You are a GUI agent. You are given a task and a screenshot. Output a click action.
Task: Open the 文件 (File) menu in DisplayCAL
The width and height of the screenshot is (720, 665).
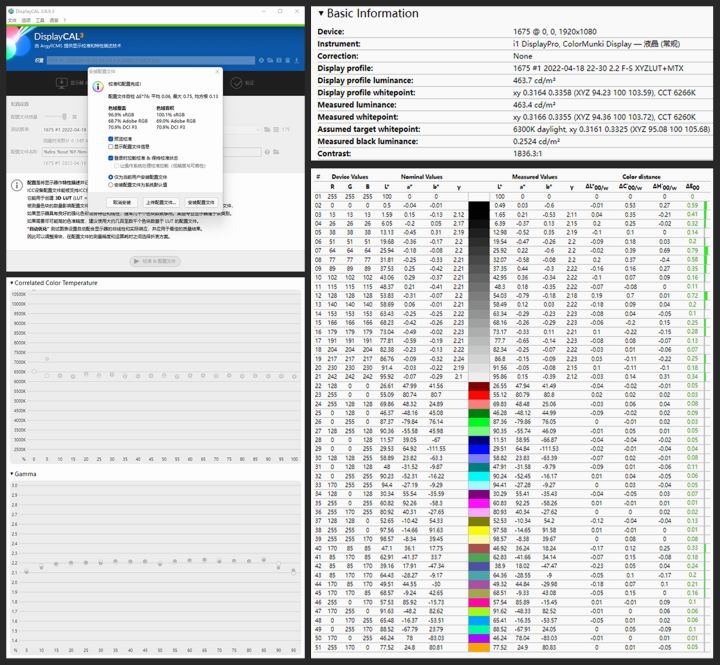[x=12, y=20]
